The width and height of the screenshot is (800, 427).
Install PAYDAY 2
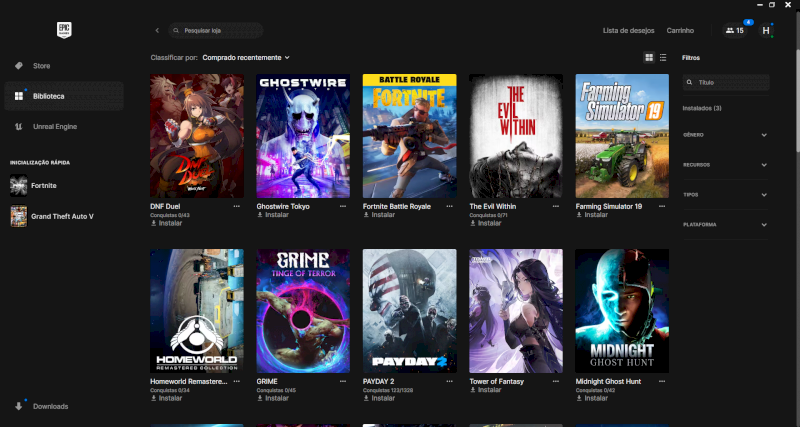pos(379,398)
